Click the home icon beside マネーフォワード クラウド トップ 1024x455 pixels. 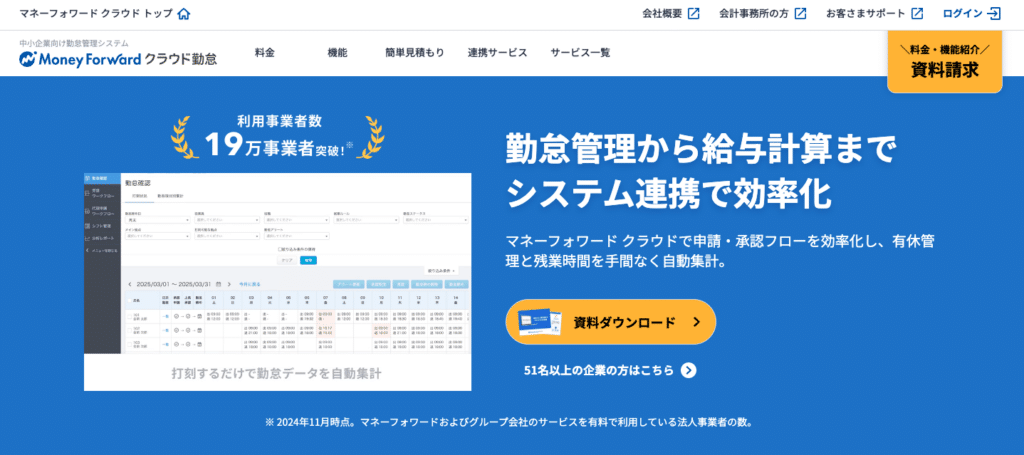[184, 14]
